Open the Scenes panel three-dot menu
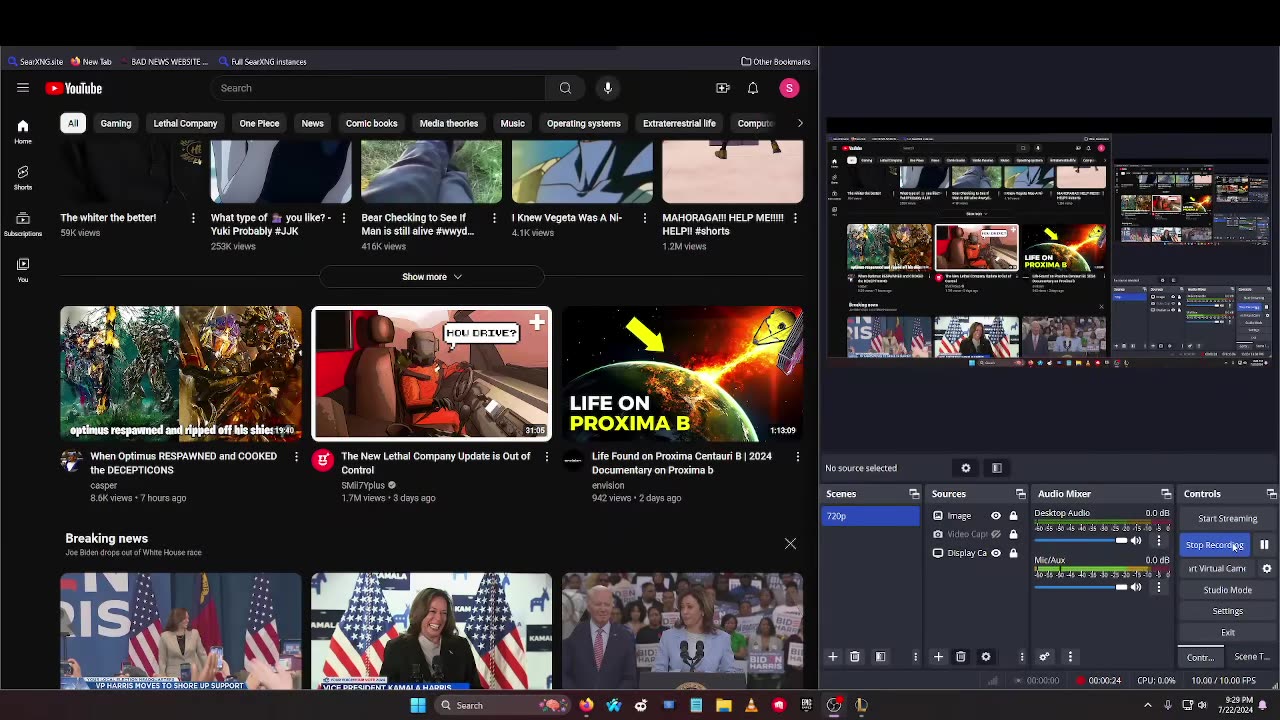This screenshot has height=720, width=1280. [x=915, y=657]
